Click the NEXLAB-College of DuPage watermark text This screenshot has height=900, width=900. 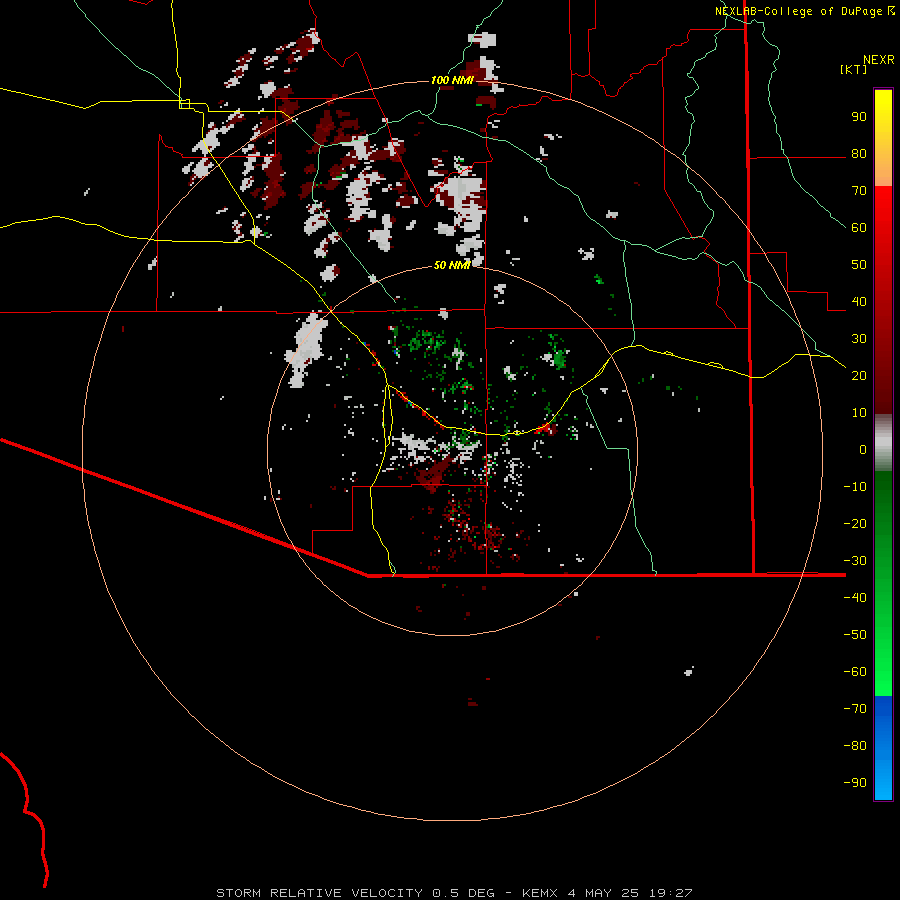(799, 11)
